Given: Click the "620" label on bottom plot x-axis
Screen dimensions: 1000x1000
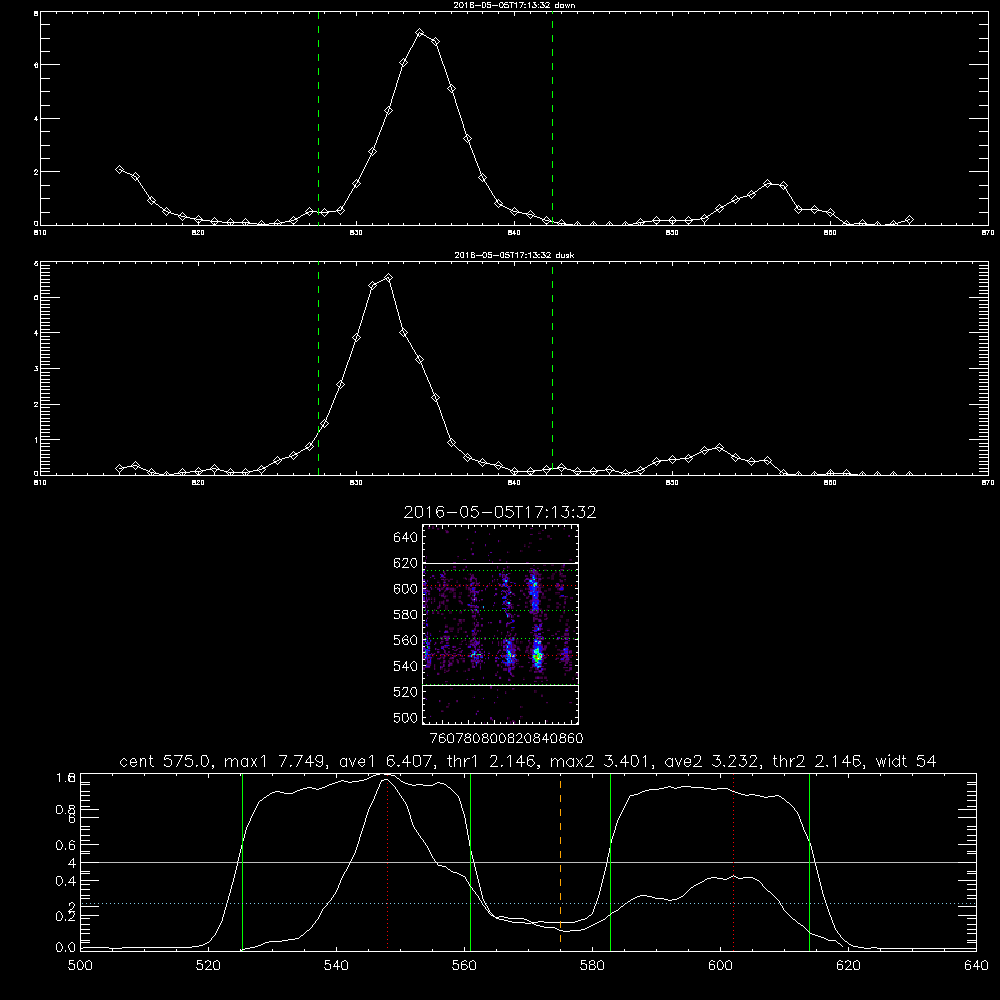Looking at the screenshot, I should coord(848,966).
